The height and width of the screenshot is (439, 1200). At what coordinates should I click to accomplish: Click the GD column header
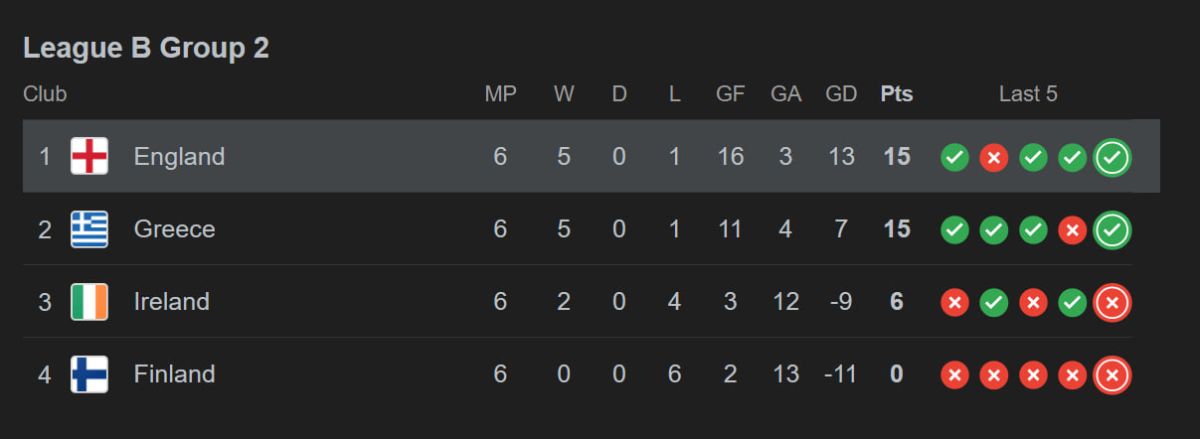coord(841,95)
